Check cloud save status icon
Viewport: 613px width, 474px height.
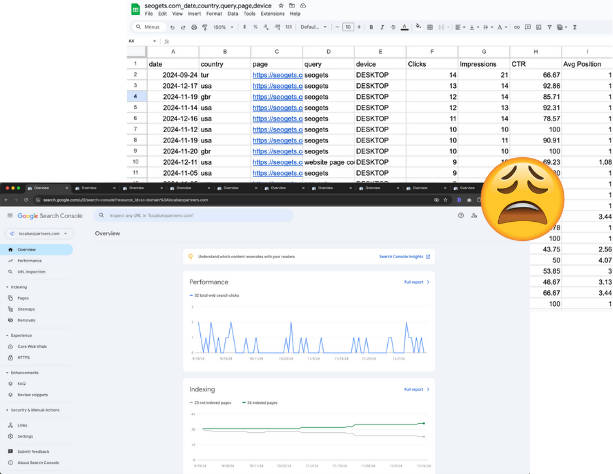pyautogui.click(x=303, y=5)
